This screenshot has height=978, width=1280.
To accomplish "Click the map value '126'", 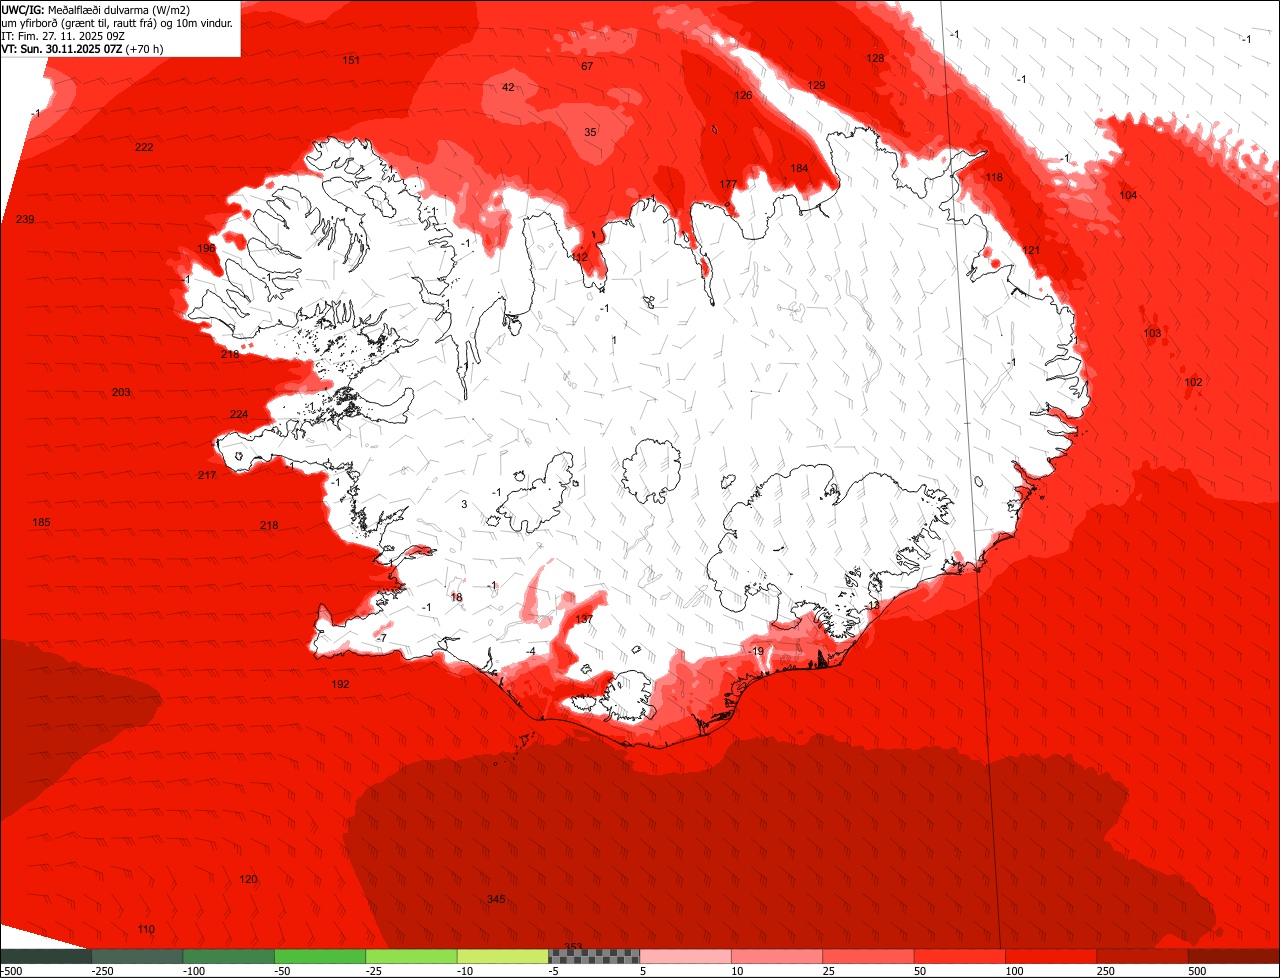I will point(743,95).
